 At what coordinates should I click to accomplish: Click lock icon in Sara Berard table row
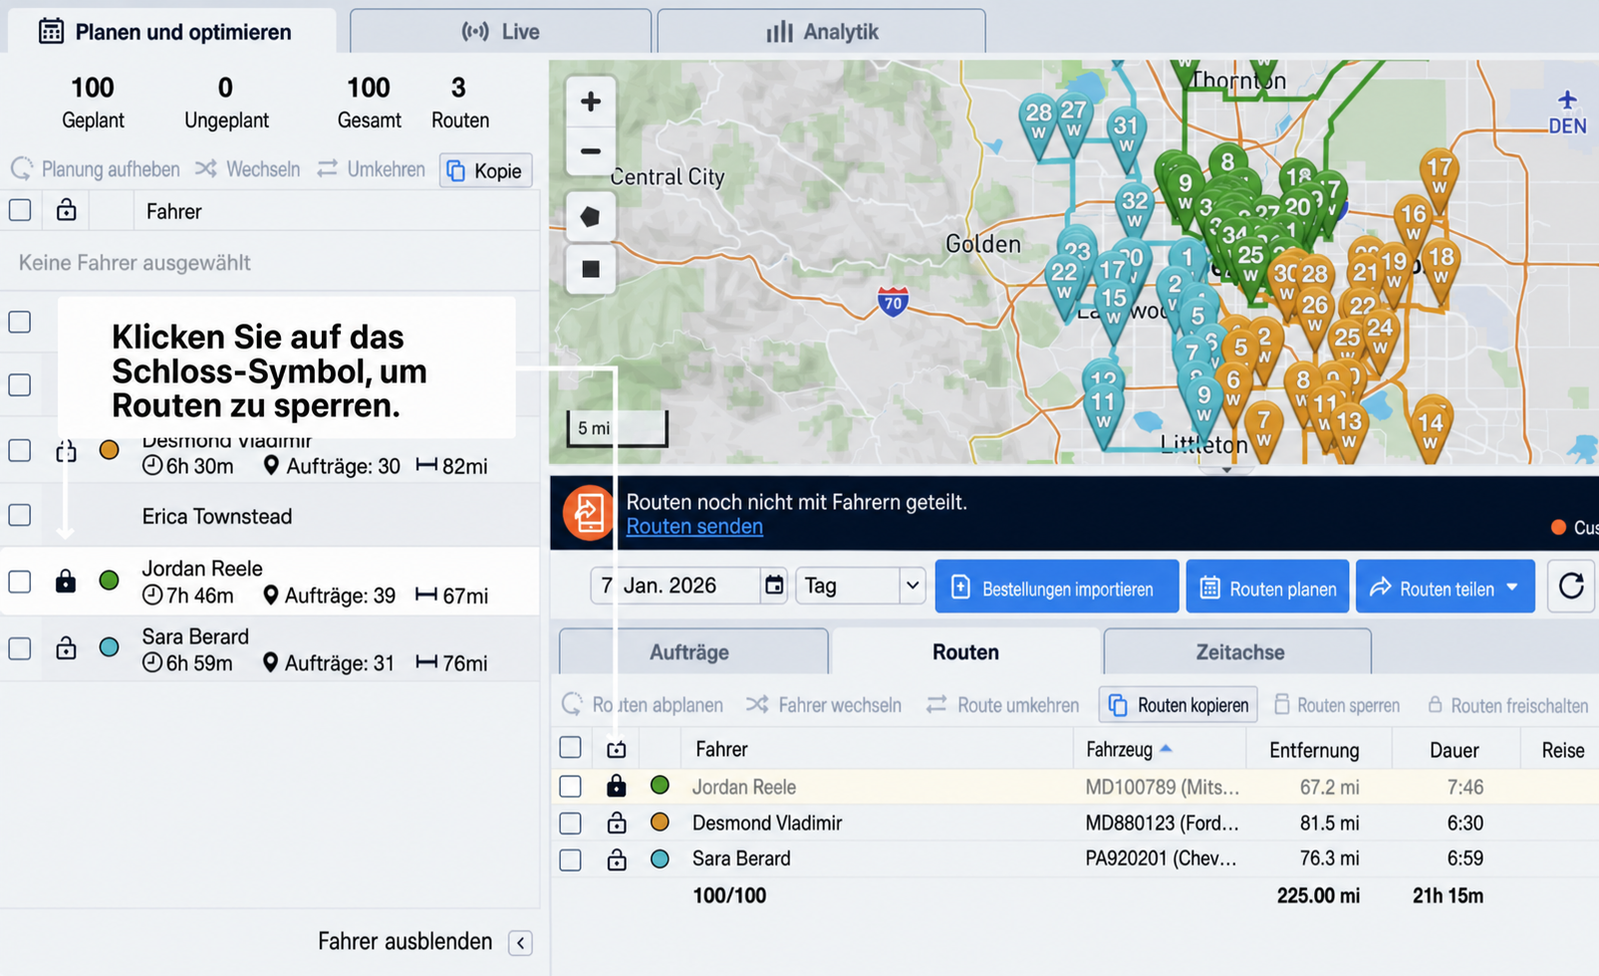tap(617, 859)
